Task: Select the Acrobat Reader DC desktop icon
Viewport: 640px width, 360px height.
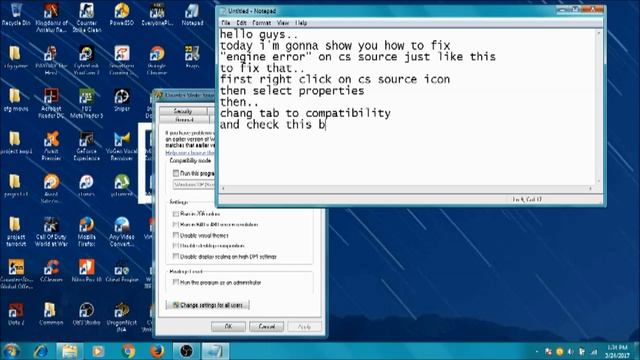Action: (51, 103)
